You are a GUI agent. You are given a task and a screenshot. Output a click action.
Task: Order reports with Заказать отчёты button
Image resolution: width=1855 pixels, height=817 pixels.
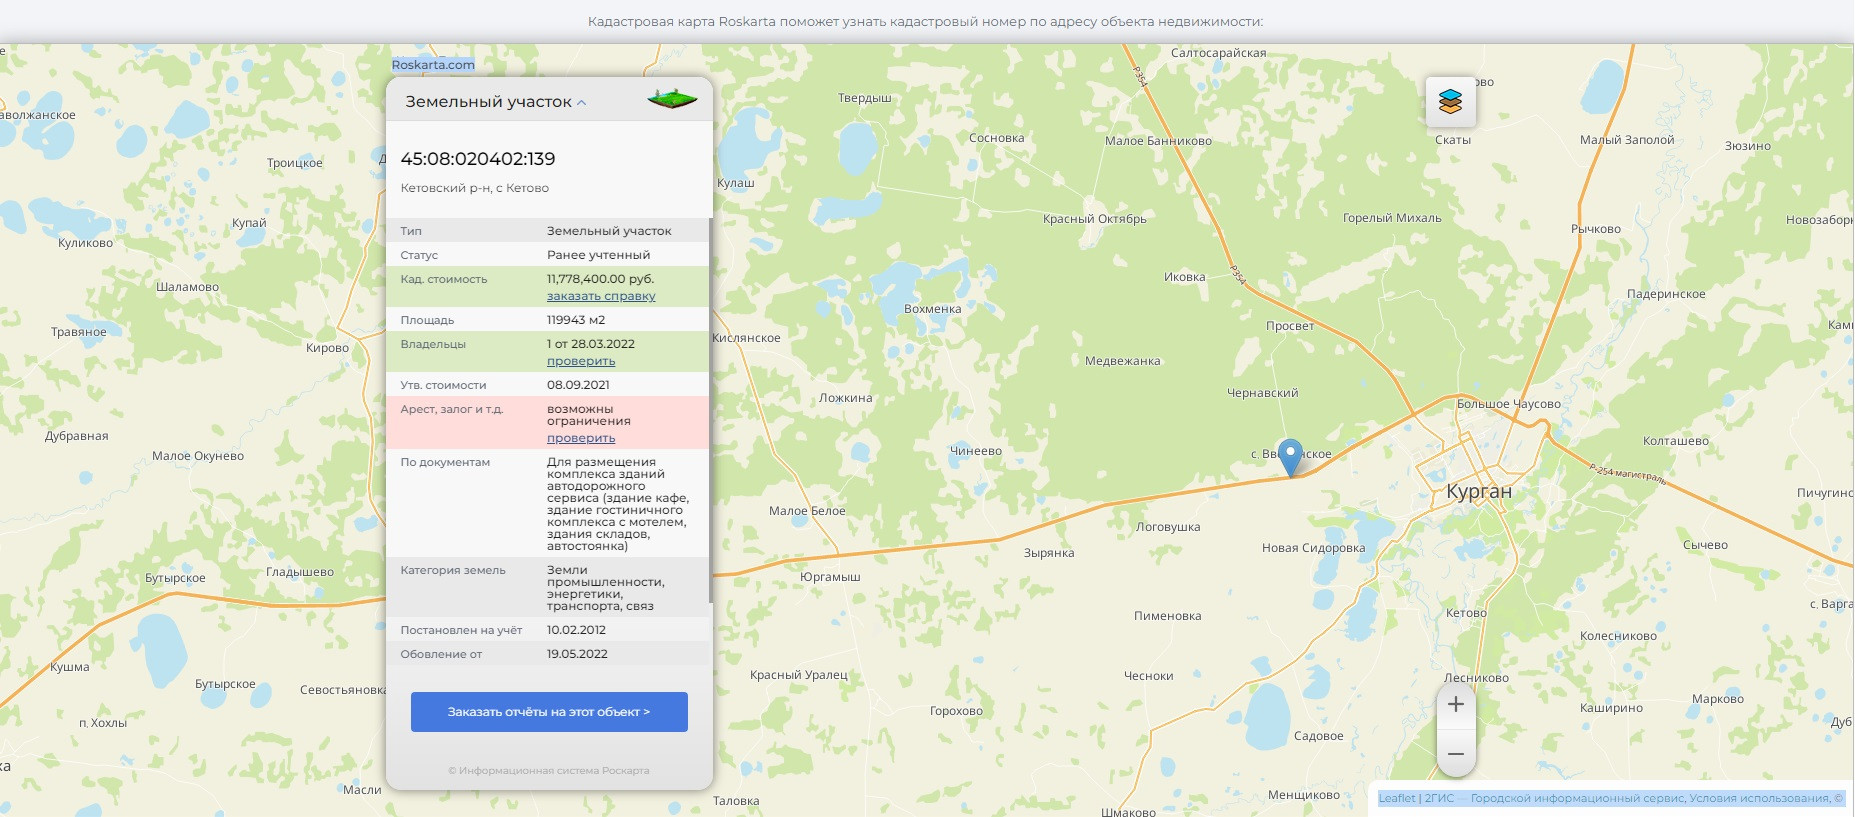tap(549, 712)
